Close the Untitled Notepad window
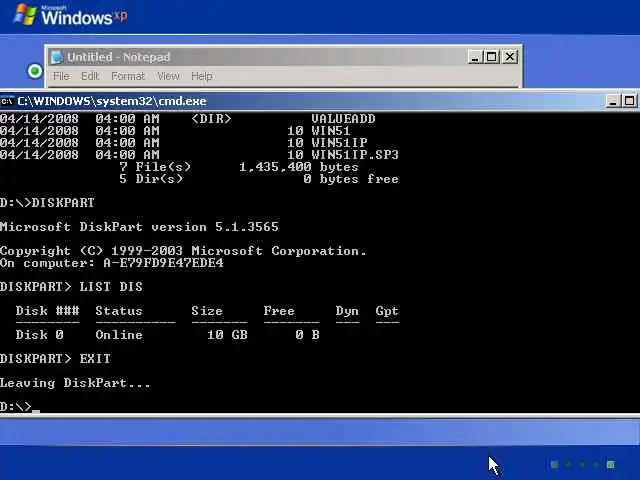The width and height of the screenshot is (640, 480). tap(510, 56)
